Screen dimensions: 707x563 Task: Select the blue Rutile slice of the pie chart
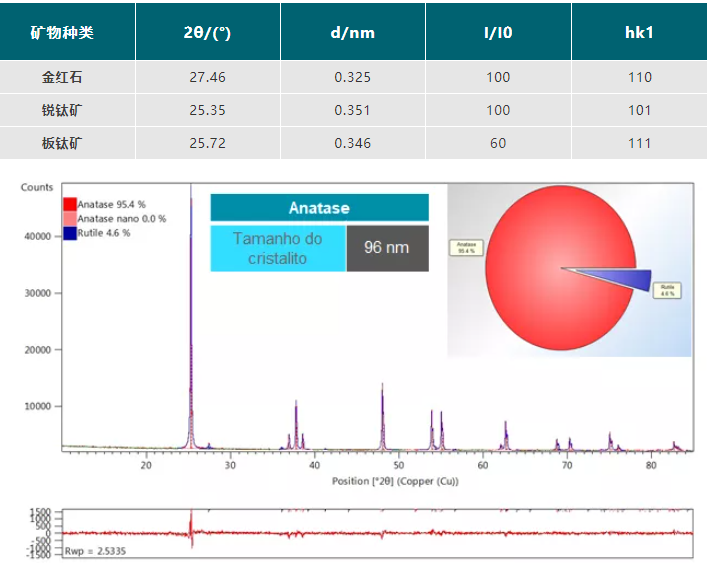pos(620,277)
